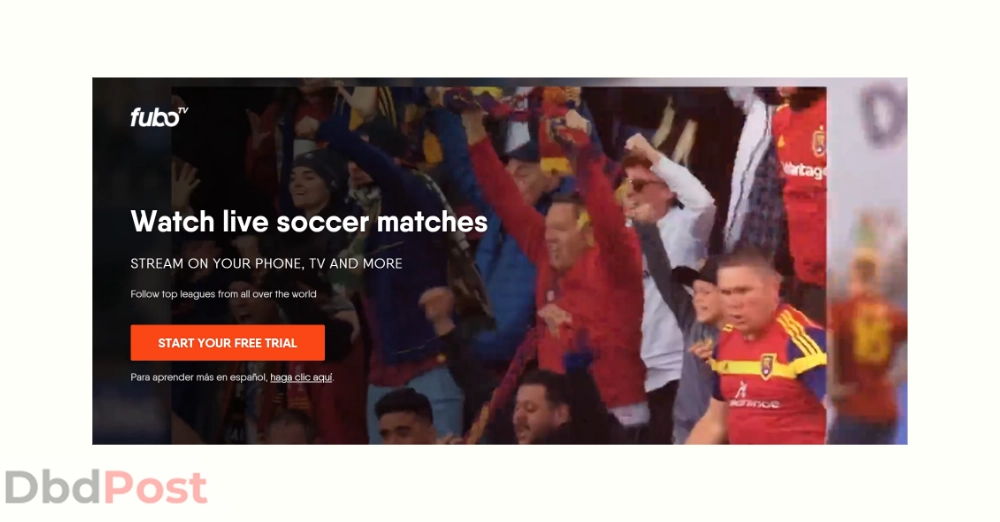Click the "Para aprender más en español" text
This screenshot has height=522, width=1000.
[198, 377]
